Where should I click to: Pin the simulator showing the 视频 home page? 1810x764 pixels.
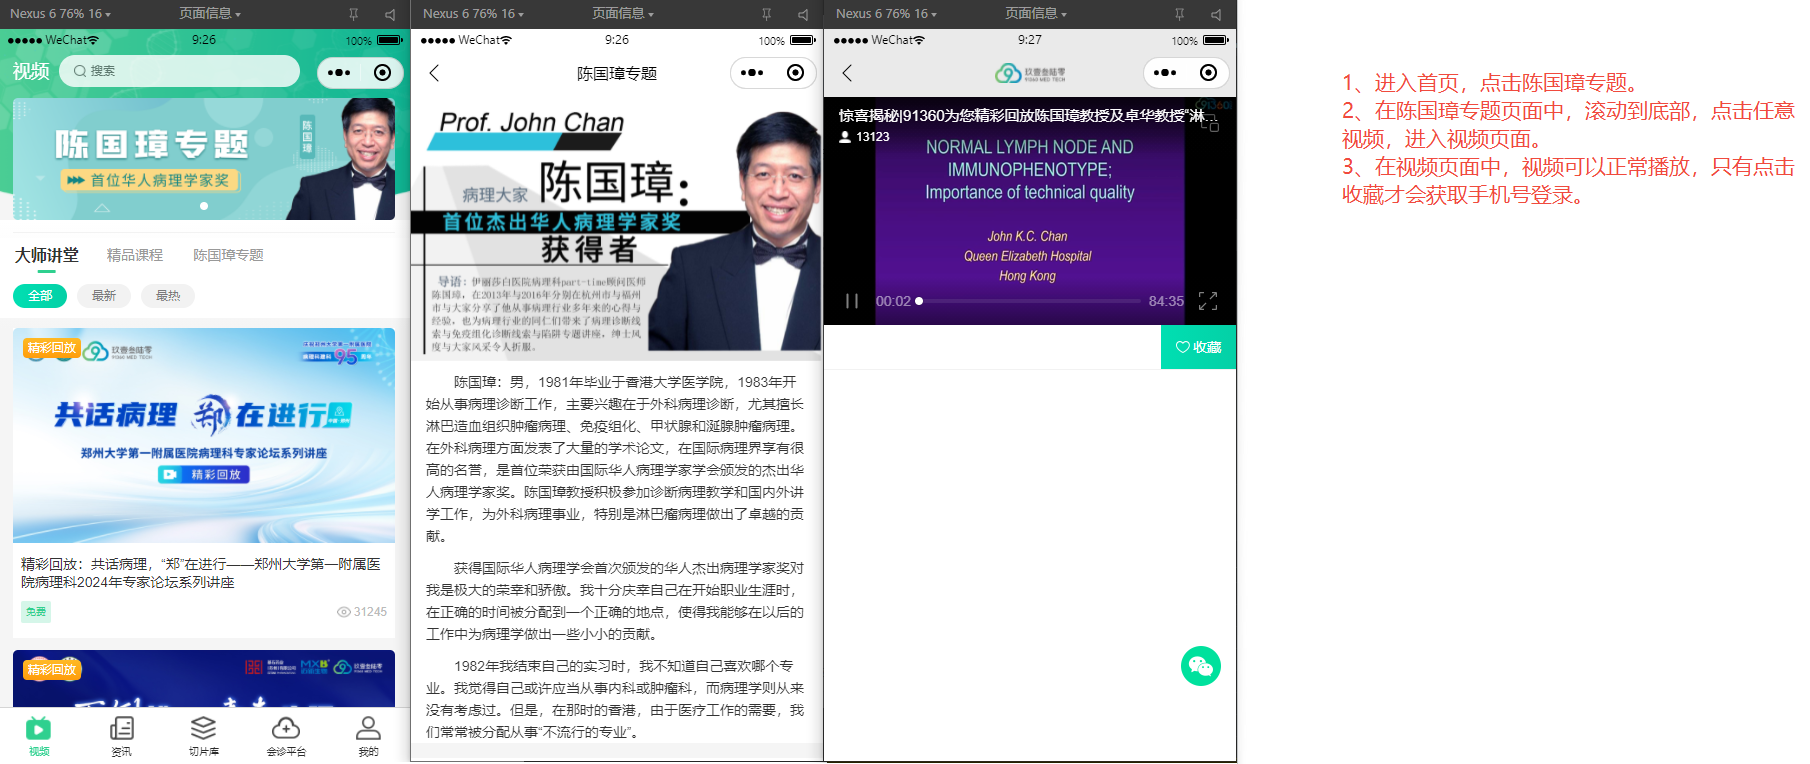(x=353, y=14)
